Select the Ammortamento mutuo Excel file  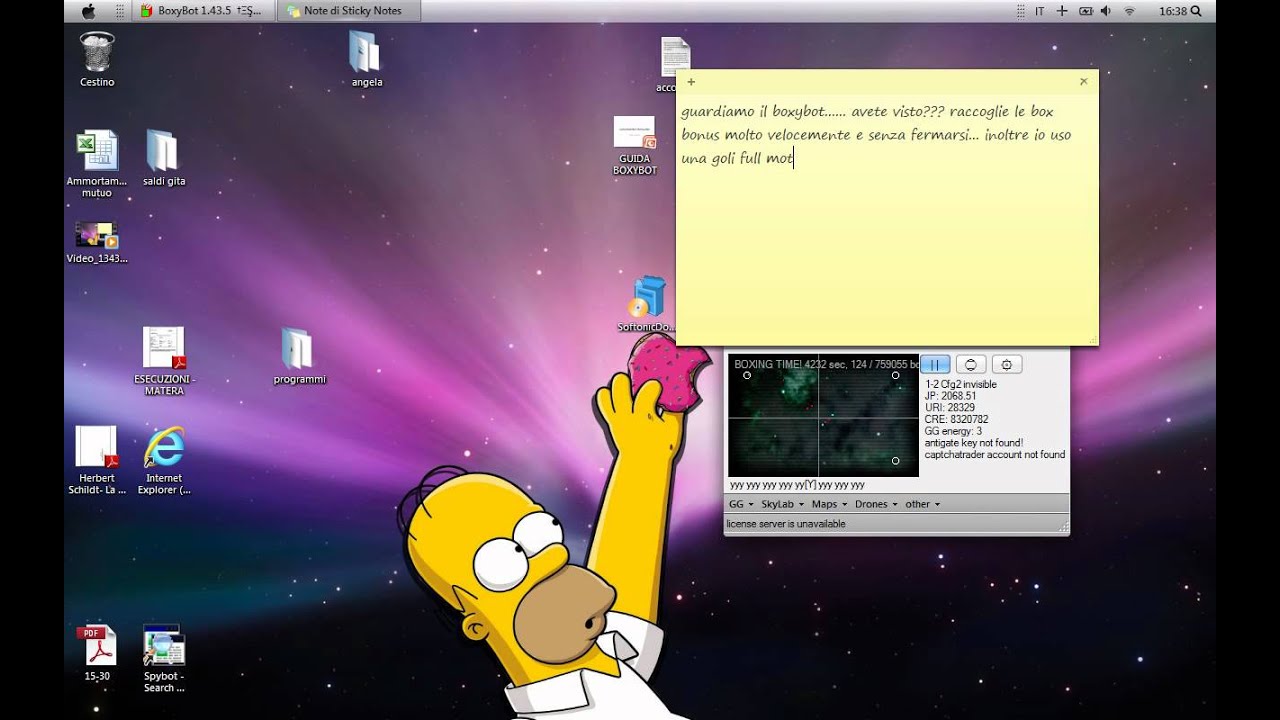click(x=97, y=163)
